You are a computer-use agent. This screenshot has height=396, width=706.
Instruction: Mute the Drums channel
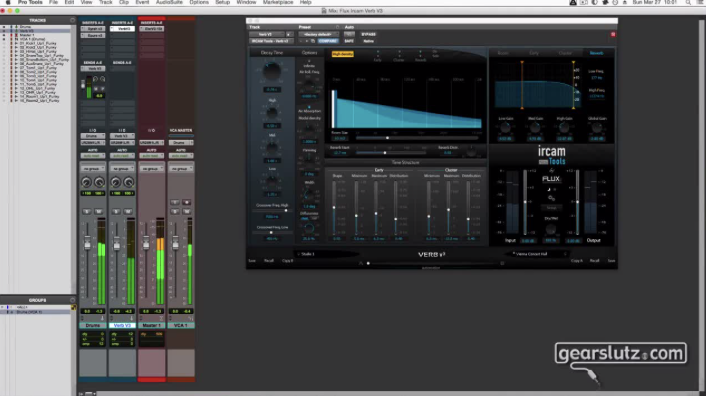(99, 212)
